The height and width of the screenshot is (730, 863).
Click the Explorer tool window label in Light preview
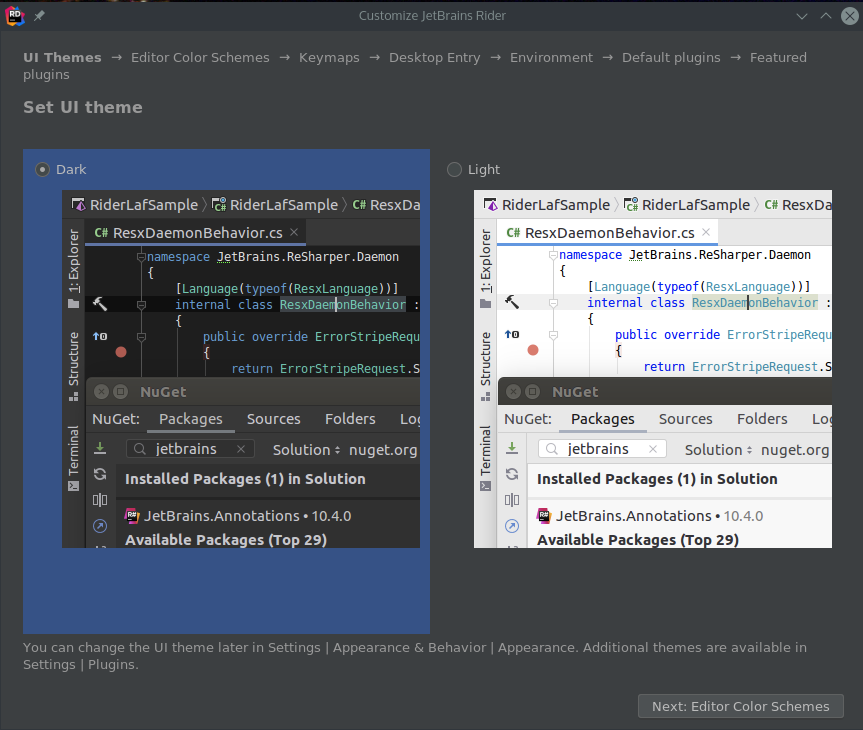point(485,268)
